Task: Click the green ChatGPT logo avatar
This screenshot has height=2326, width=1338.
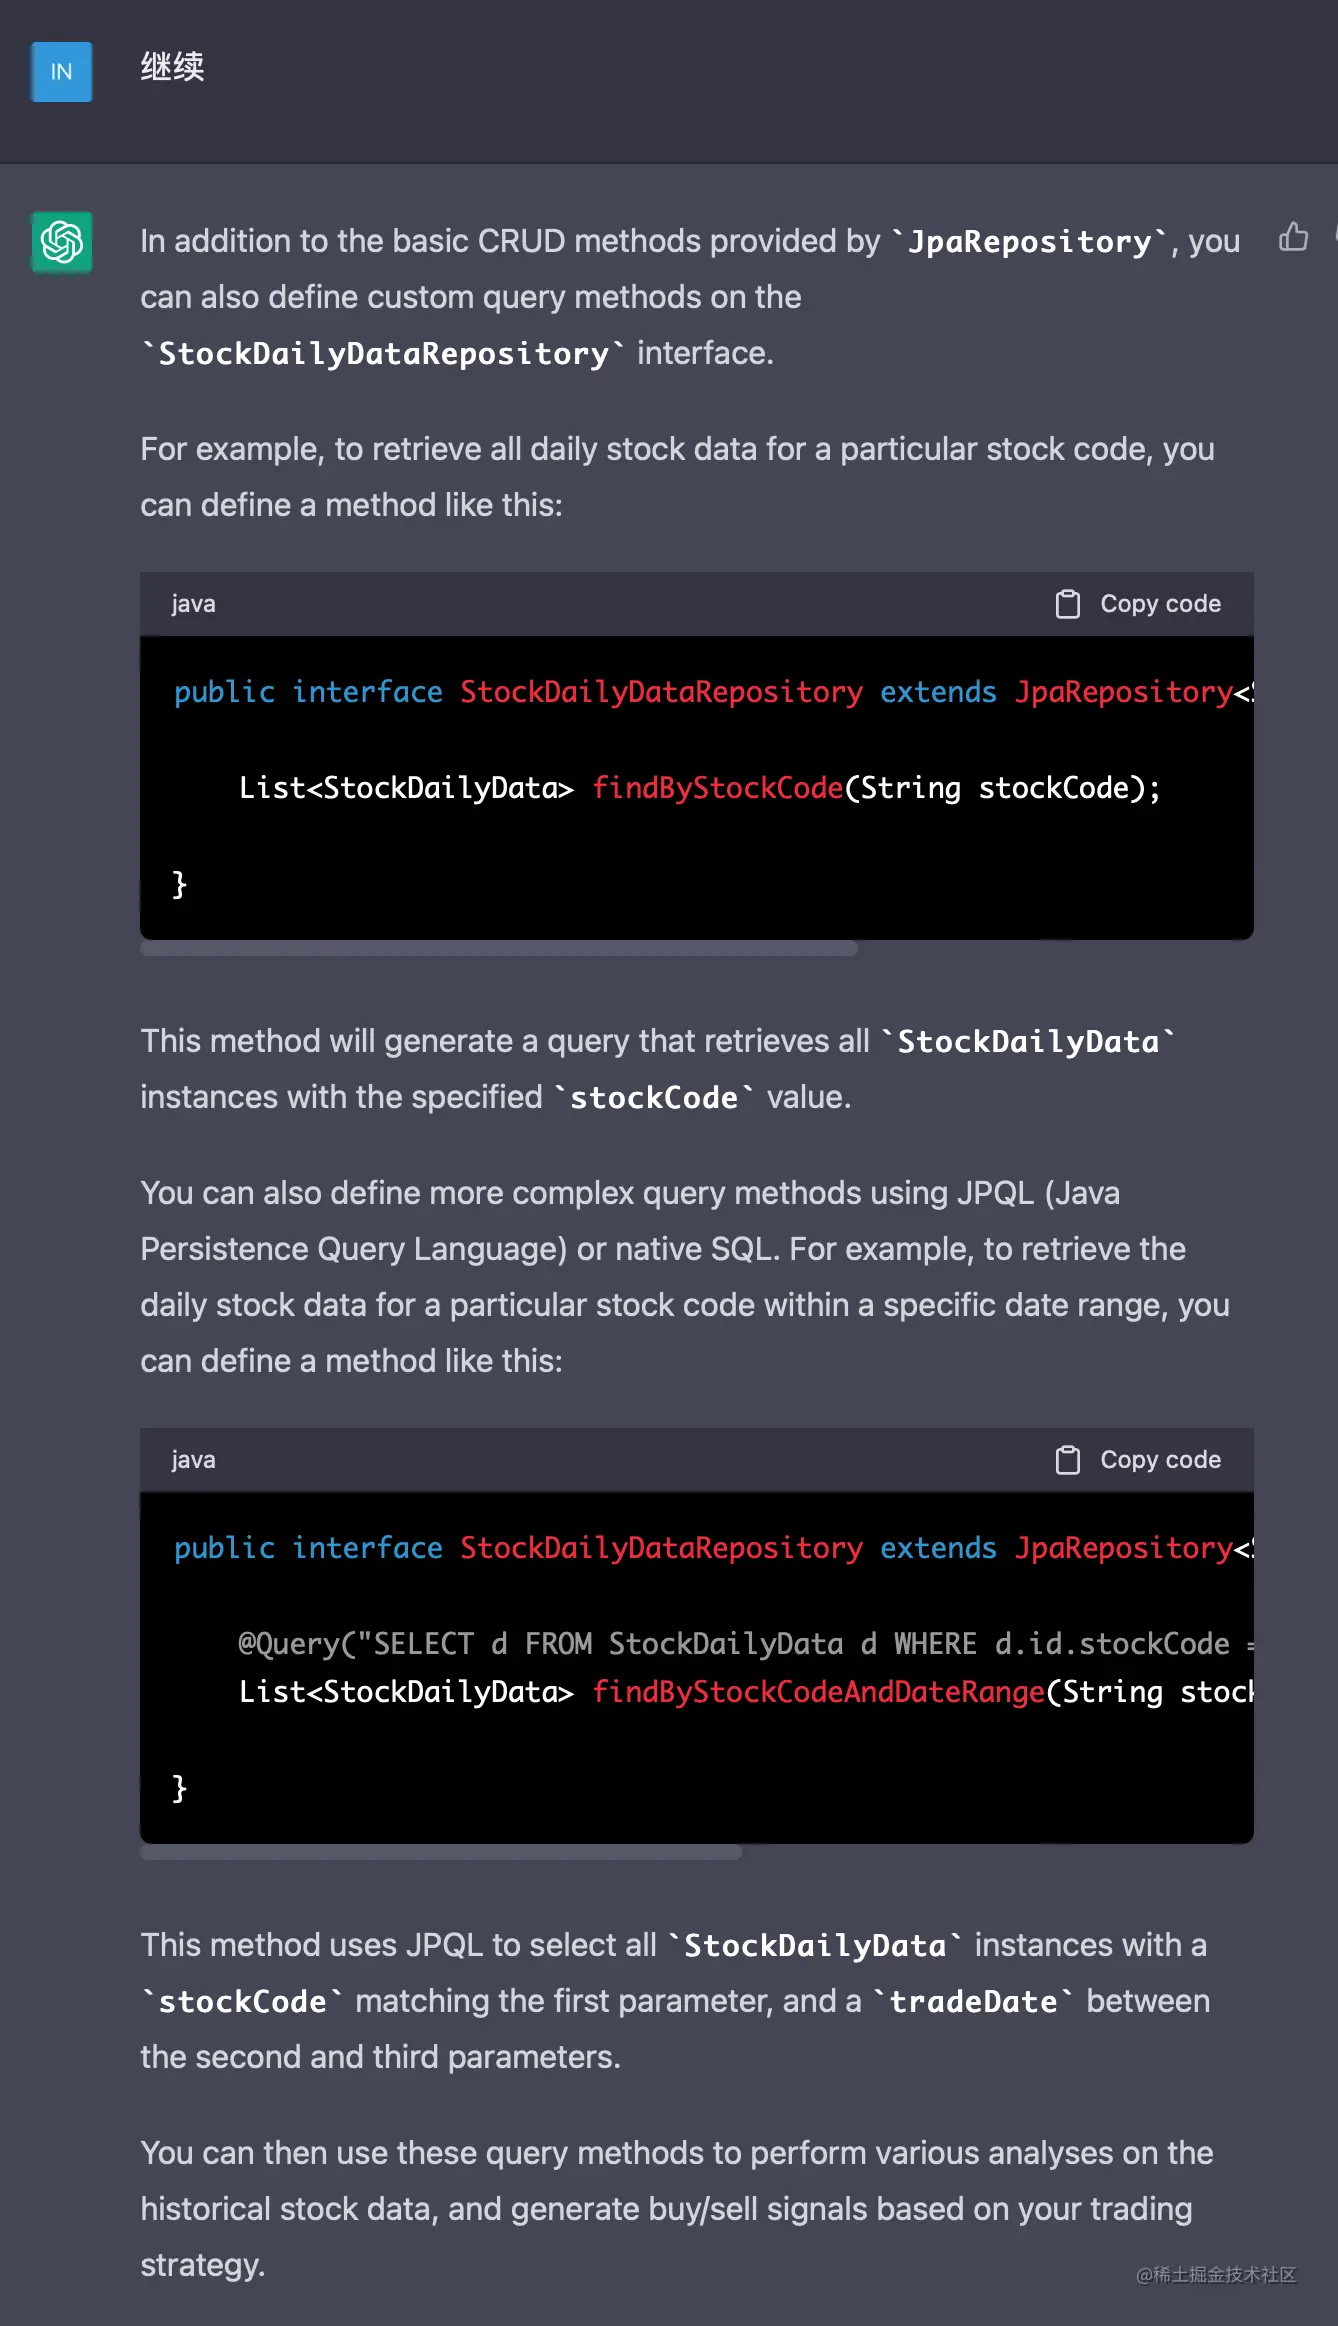Action: pos(61,243)
